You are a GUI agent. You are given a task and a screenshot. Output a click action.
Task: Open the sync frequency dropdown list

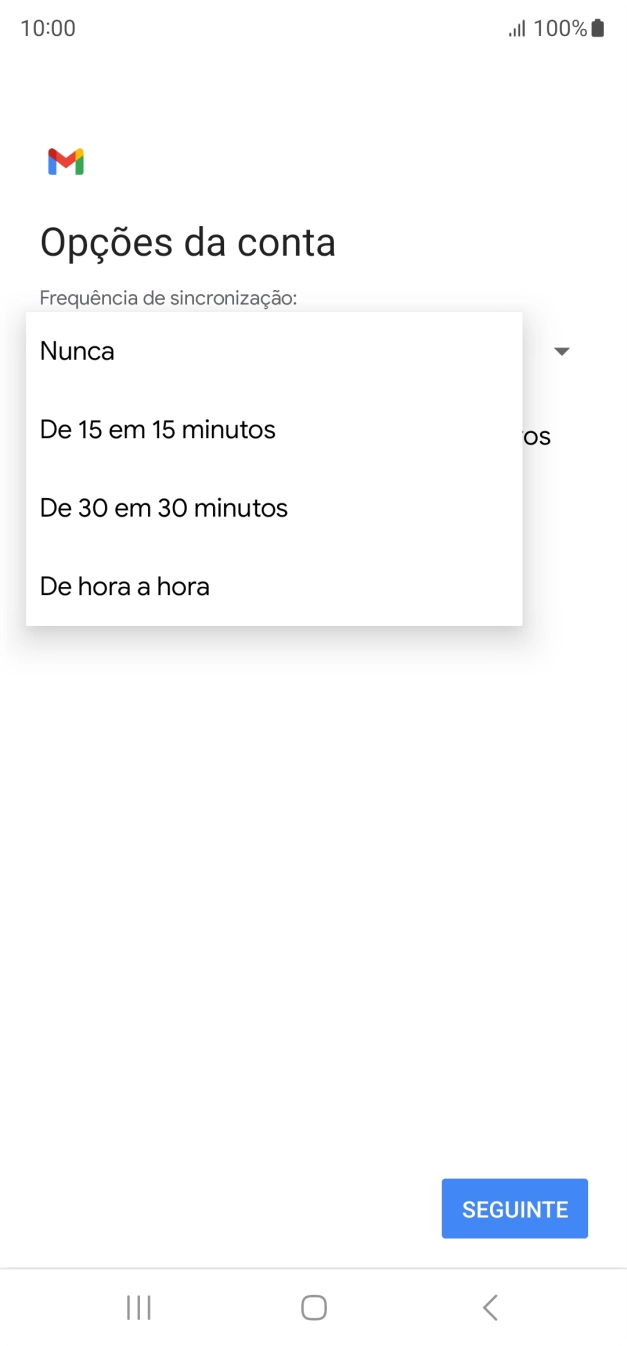click(x=562, y=351)
